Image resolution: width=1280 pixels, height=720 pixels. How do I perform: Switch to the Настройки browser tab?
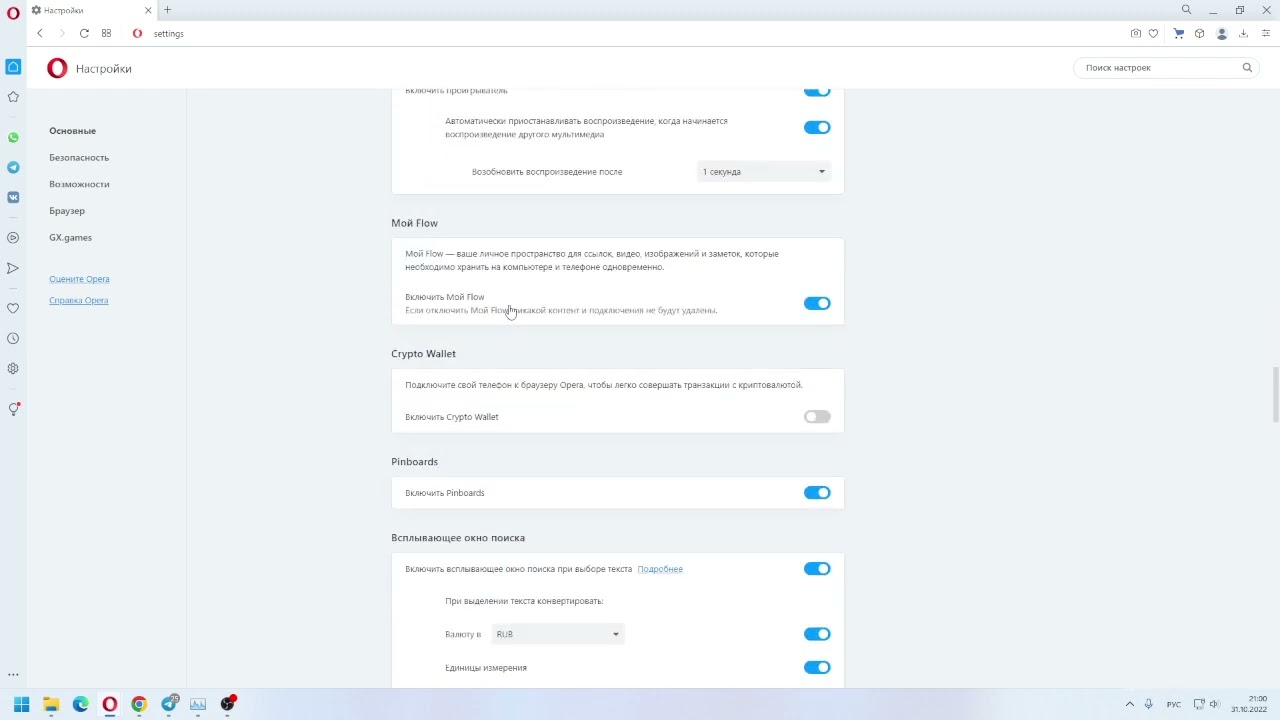click(90, 10)
